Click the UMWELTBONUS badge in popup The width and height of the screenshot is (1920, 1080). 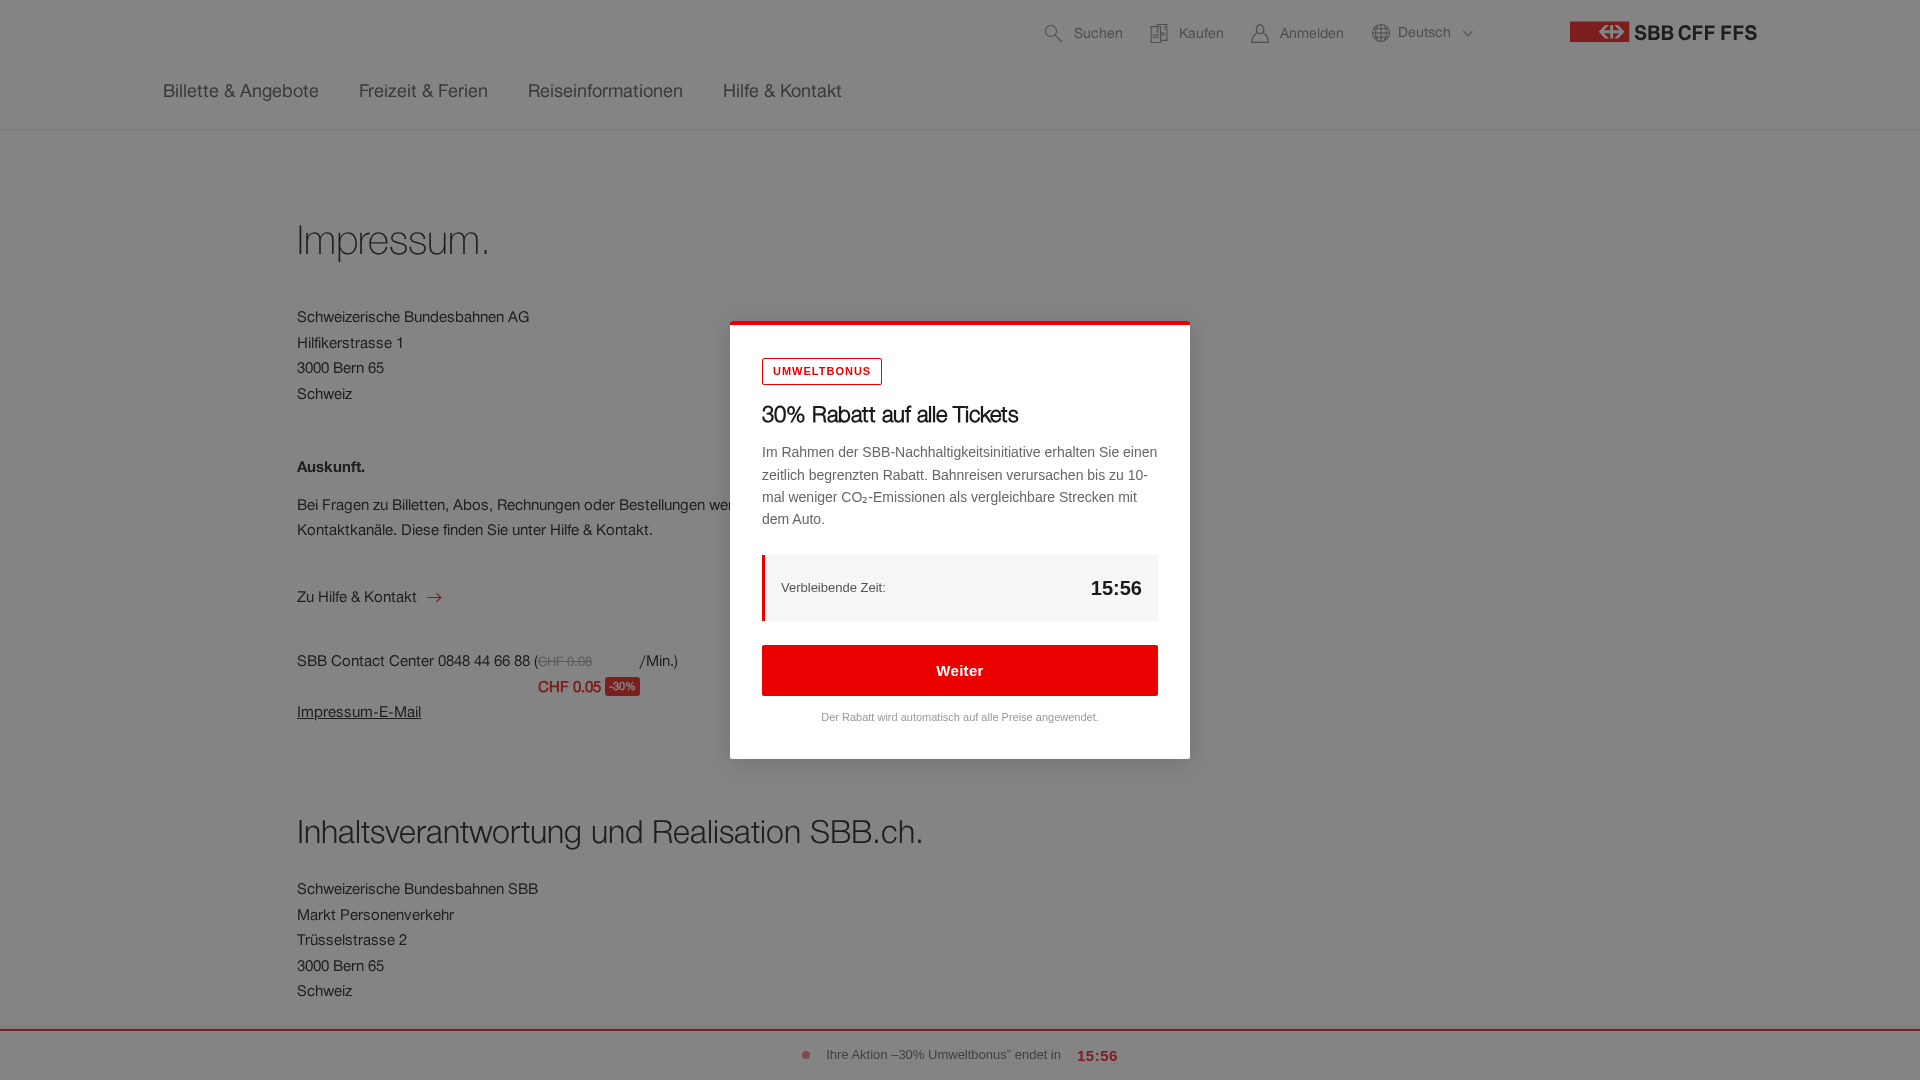(x=822, y=371)
